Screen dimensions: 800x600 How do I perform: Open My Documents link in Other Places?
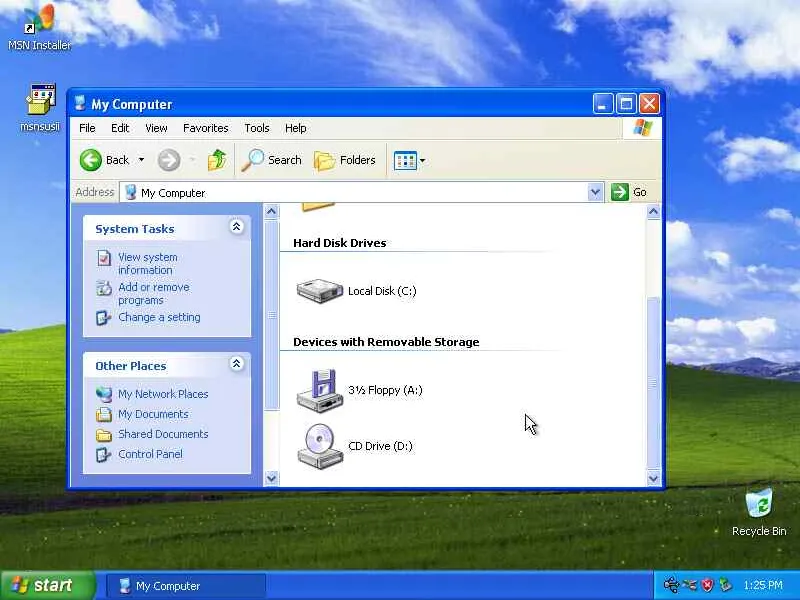tap(153, 414)
